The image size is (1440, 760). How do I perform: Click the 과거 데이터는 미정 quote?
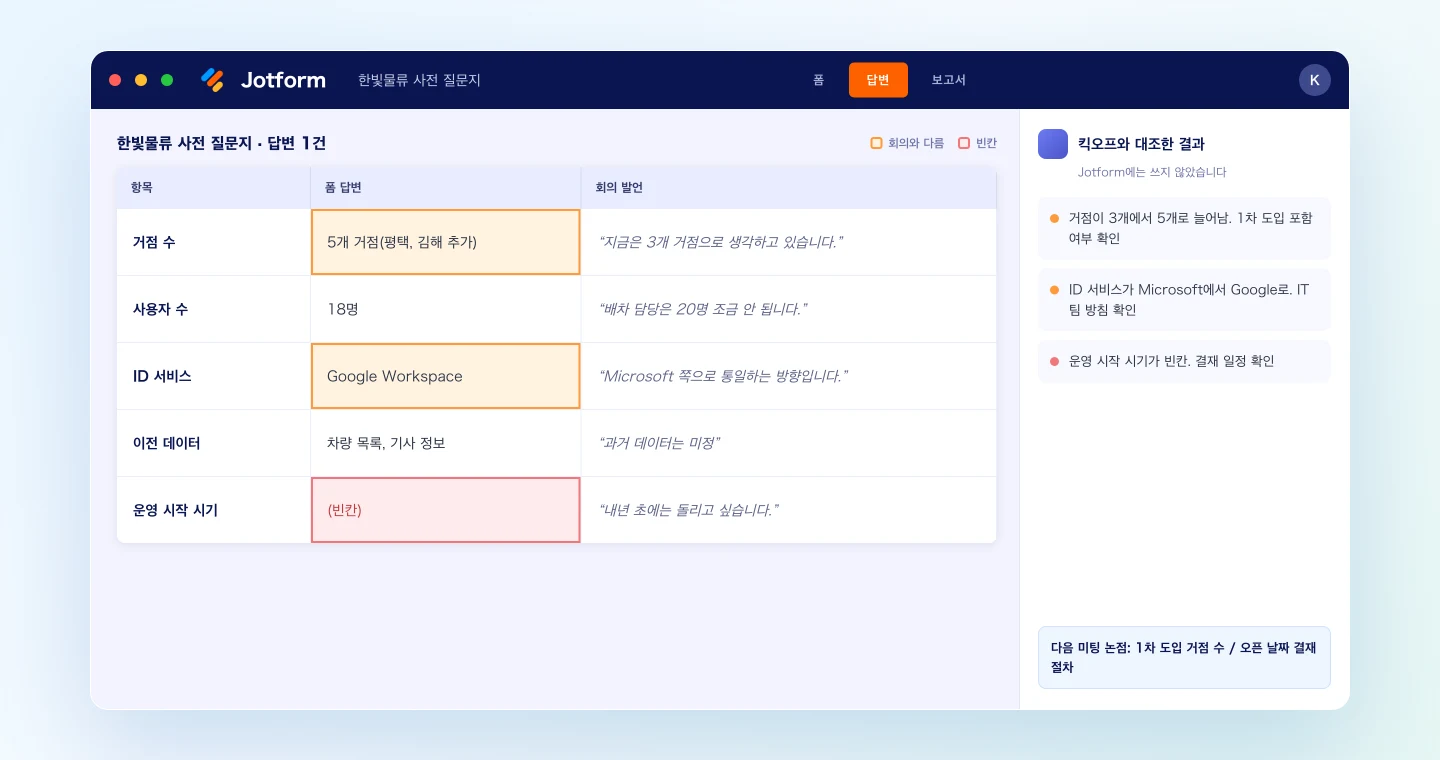659,443
